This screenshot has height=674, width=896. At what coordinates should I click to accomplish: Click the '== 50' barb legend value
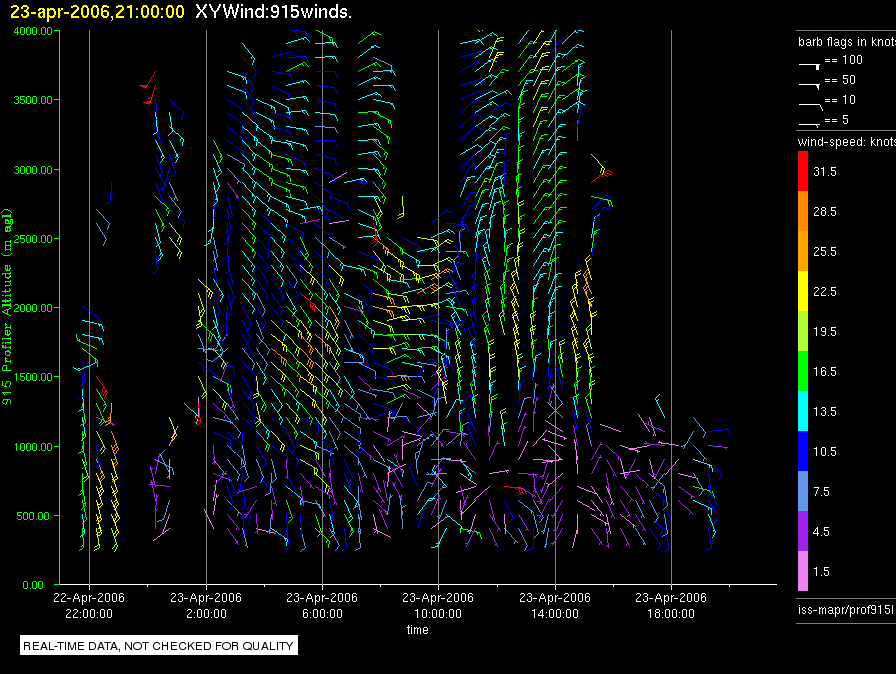[840, 79]
